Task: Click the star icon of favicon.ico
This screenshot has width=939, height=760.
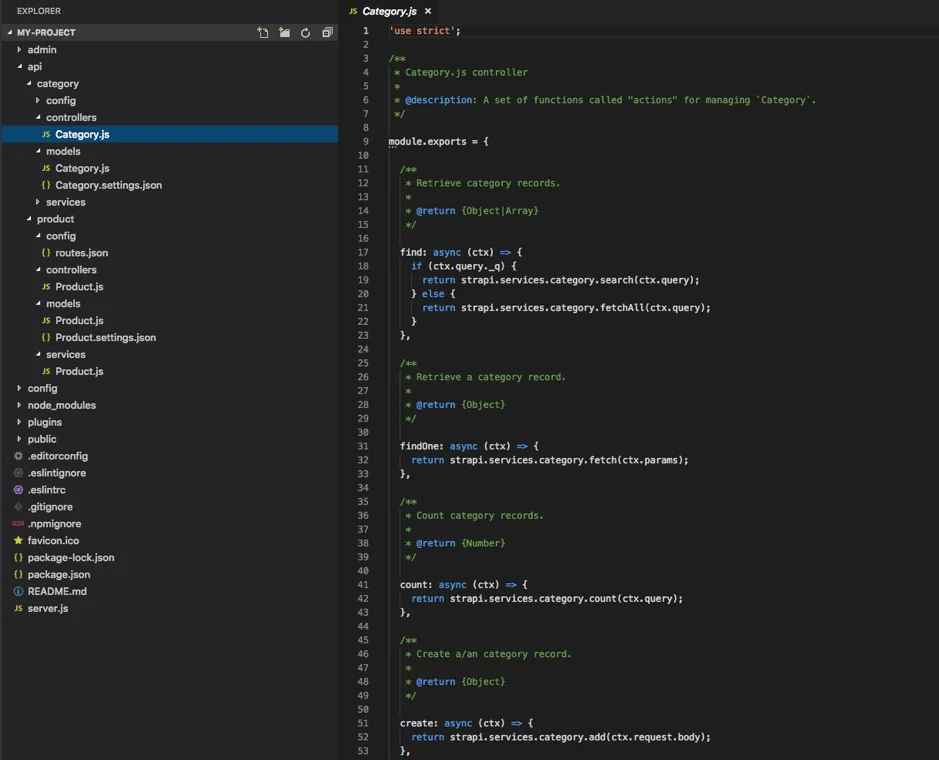Action: point(19,540)
